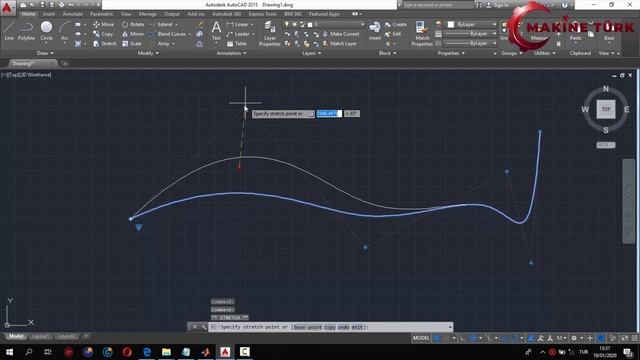Open the ByLayer linetype dropdown
This screenshot has height=360, width=640.
pos(470,43)
